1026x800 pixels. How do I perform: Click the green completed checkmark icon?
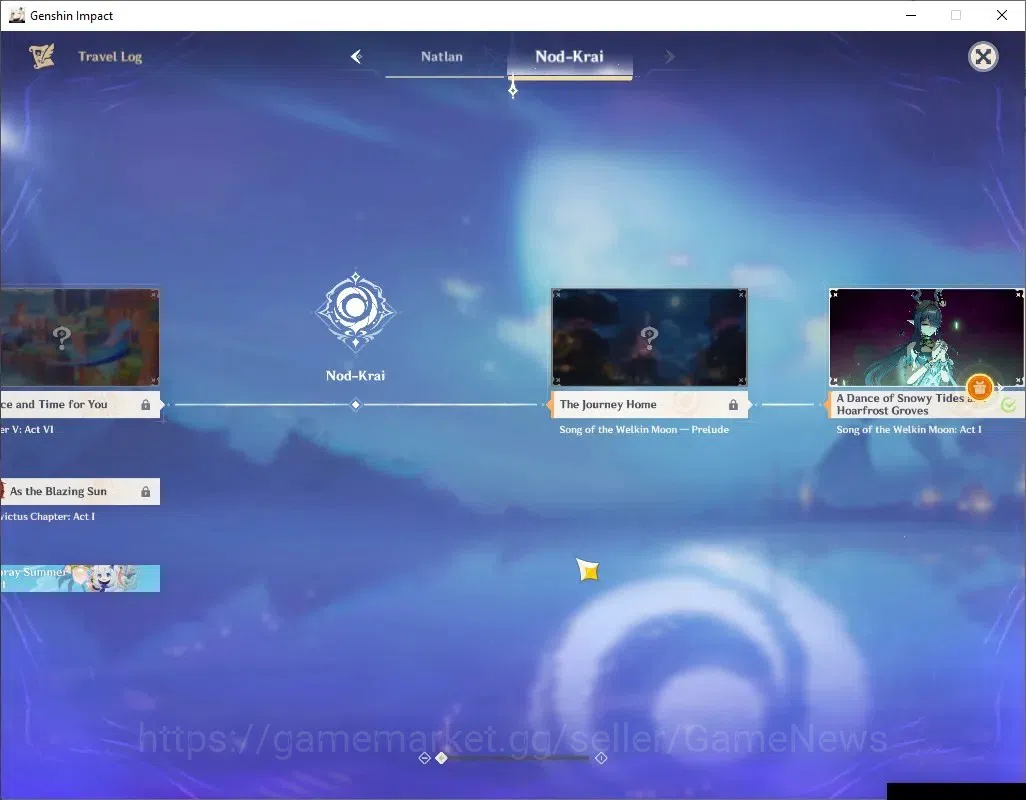tap(1008, 406)
